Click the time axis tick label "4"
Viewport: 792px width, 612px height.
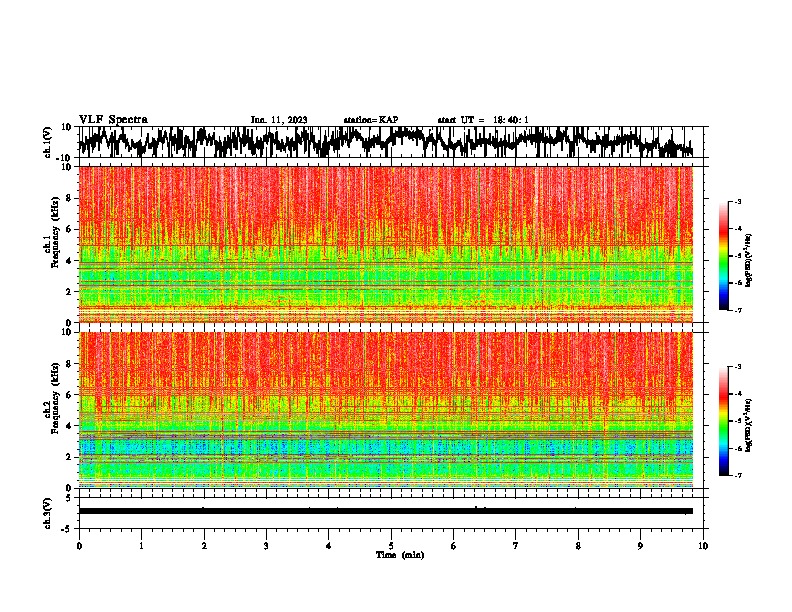[329, 546]
